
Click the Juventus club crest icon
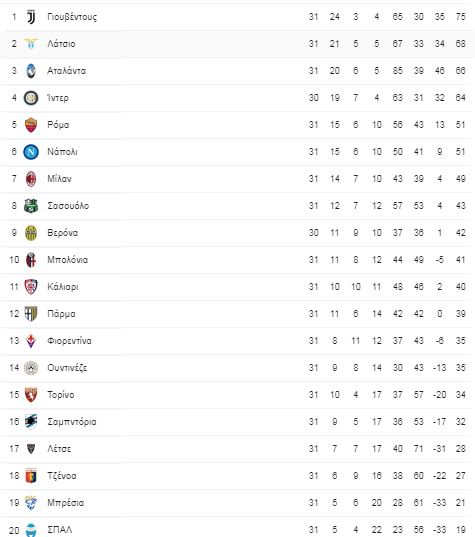coord(31,17)
